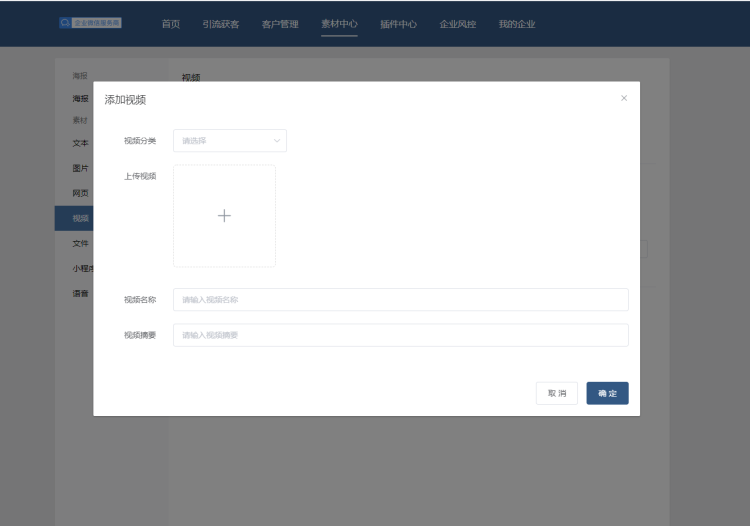
Task: Go to the 首页 navigation tab
Action: tap(171, 24)
